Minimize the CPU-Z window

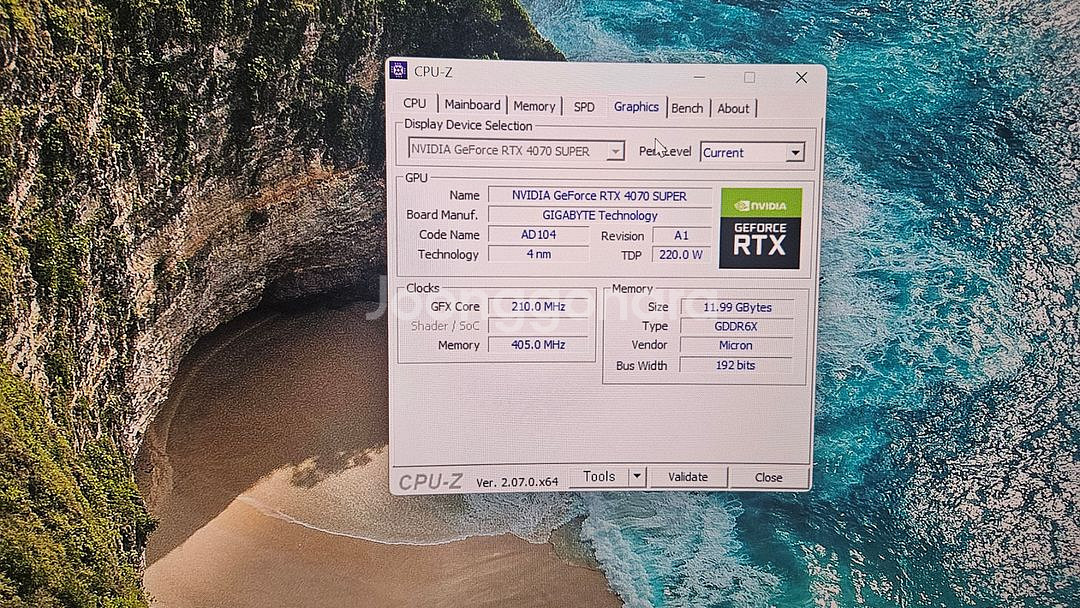tap(700, 76)
